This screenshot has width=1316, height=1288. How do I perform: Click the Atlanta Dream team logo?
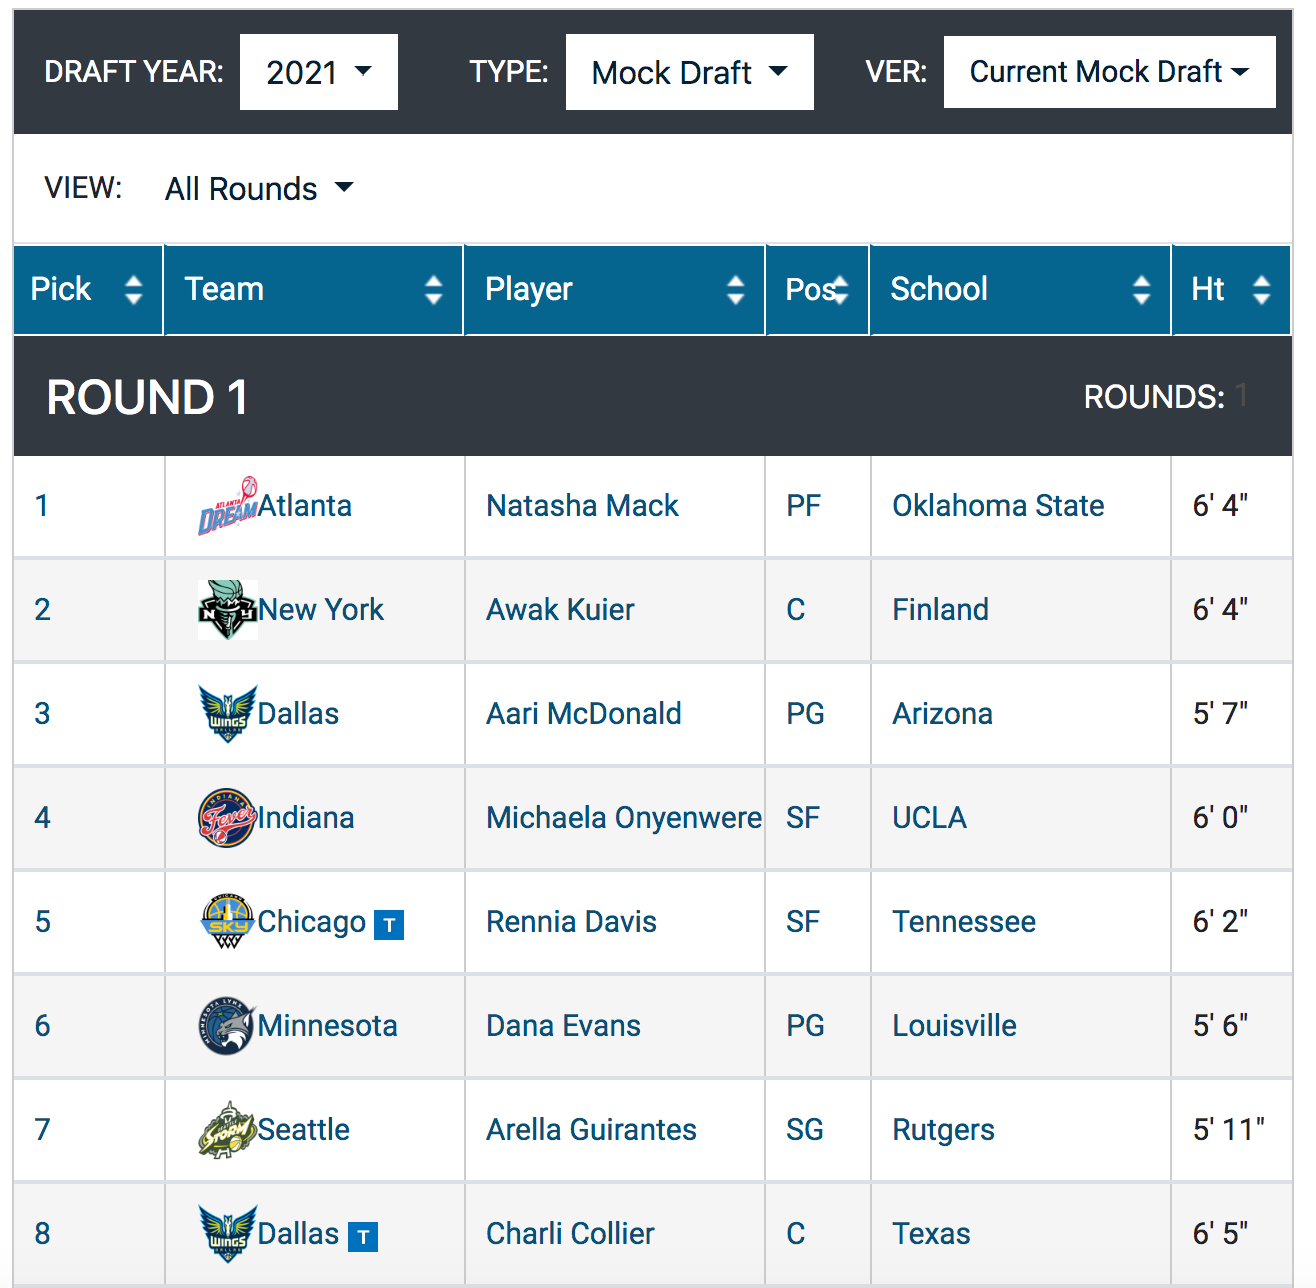[228, 506]
